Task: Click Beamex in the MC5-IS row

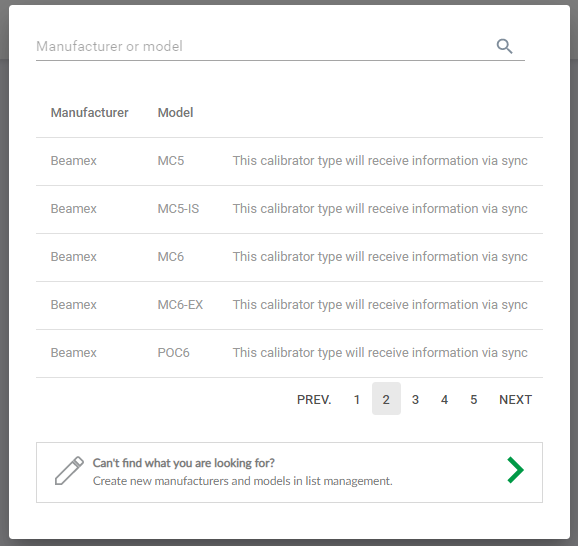Action: click(74, 209)
